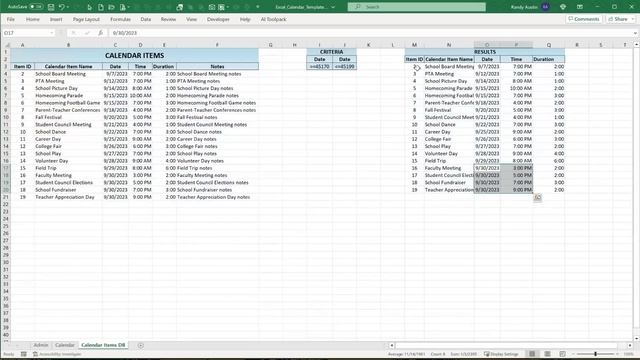640x360 pixels.
Task: Click Accessibility Investigate in status bar
Action: (57, 354)
